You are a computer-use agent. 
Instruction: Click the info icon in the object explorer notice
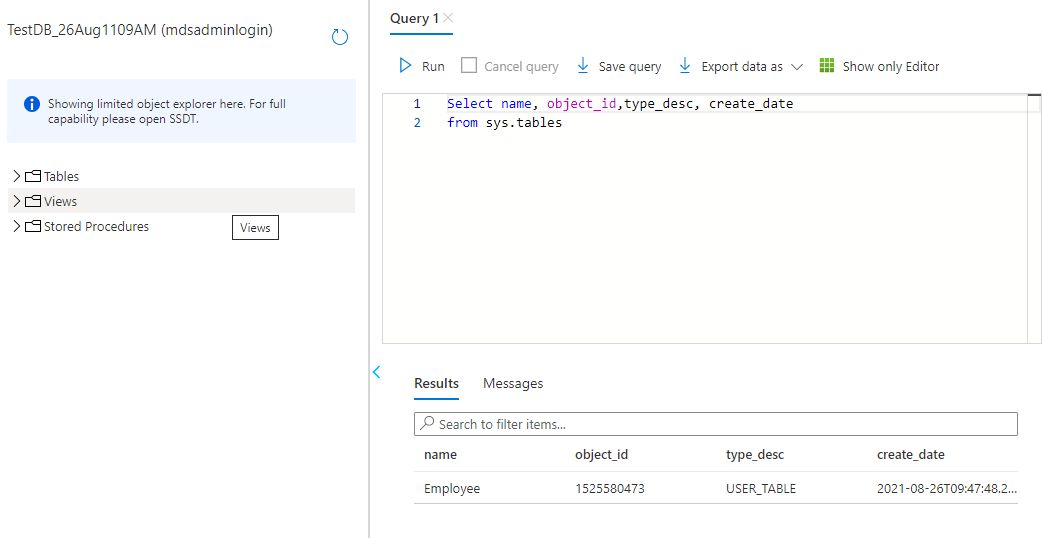(x=32, y=104)
